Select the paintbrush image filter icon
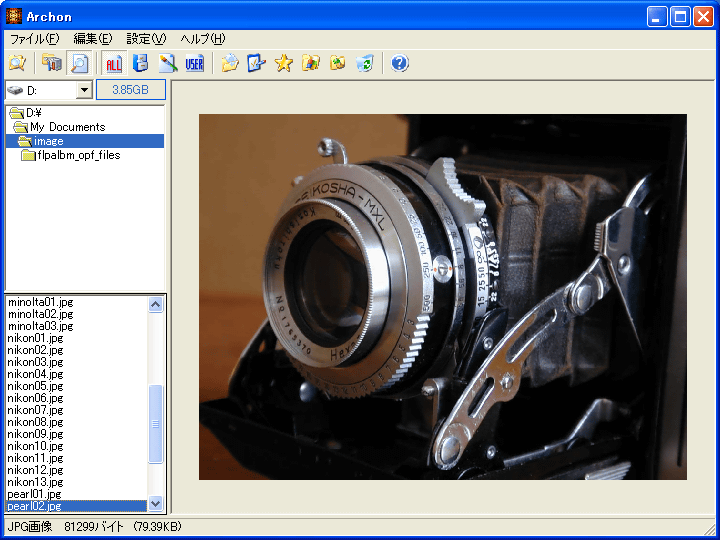This screenshot has height=540, width=720. coord(168,63)
